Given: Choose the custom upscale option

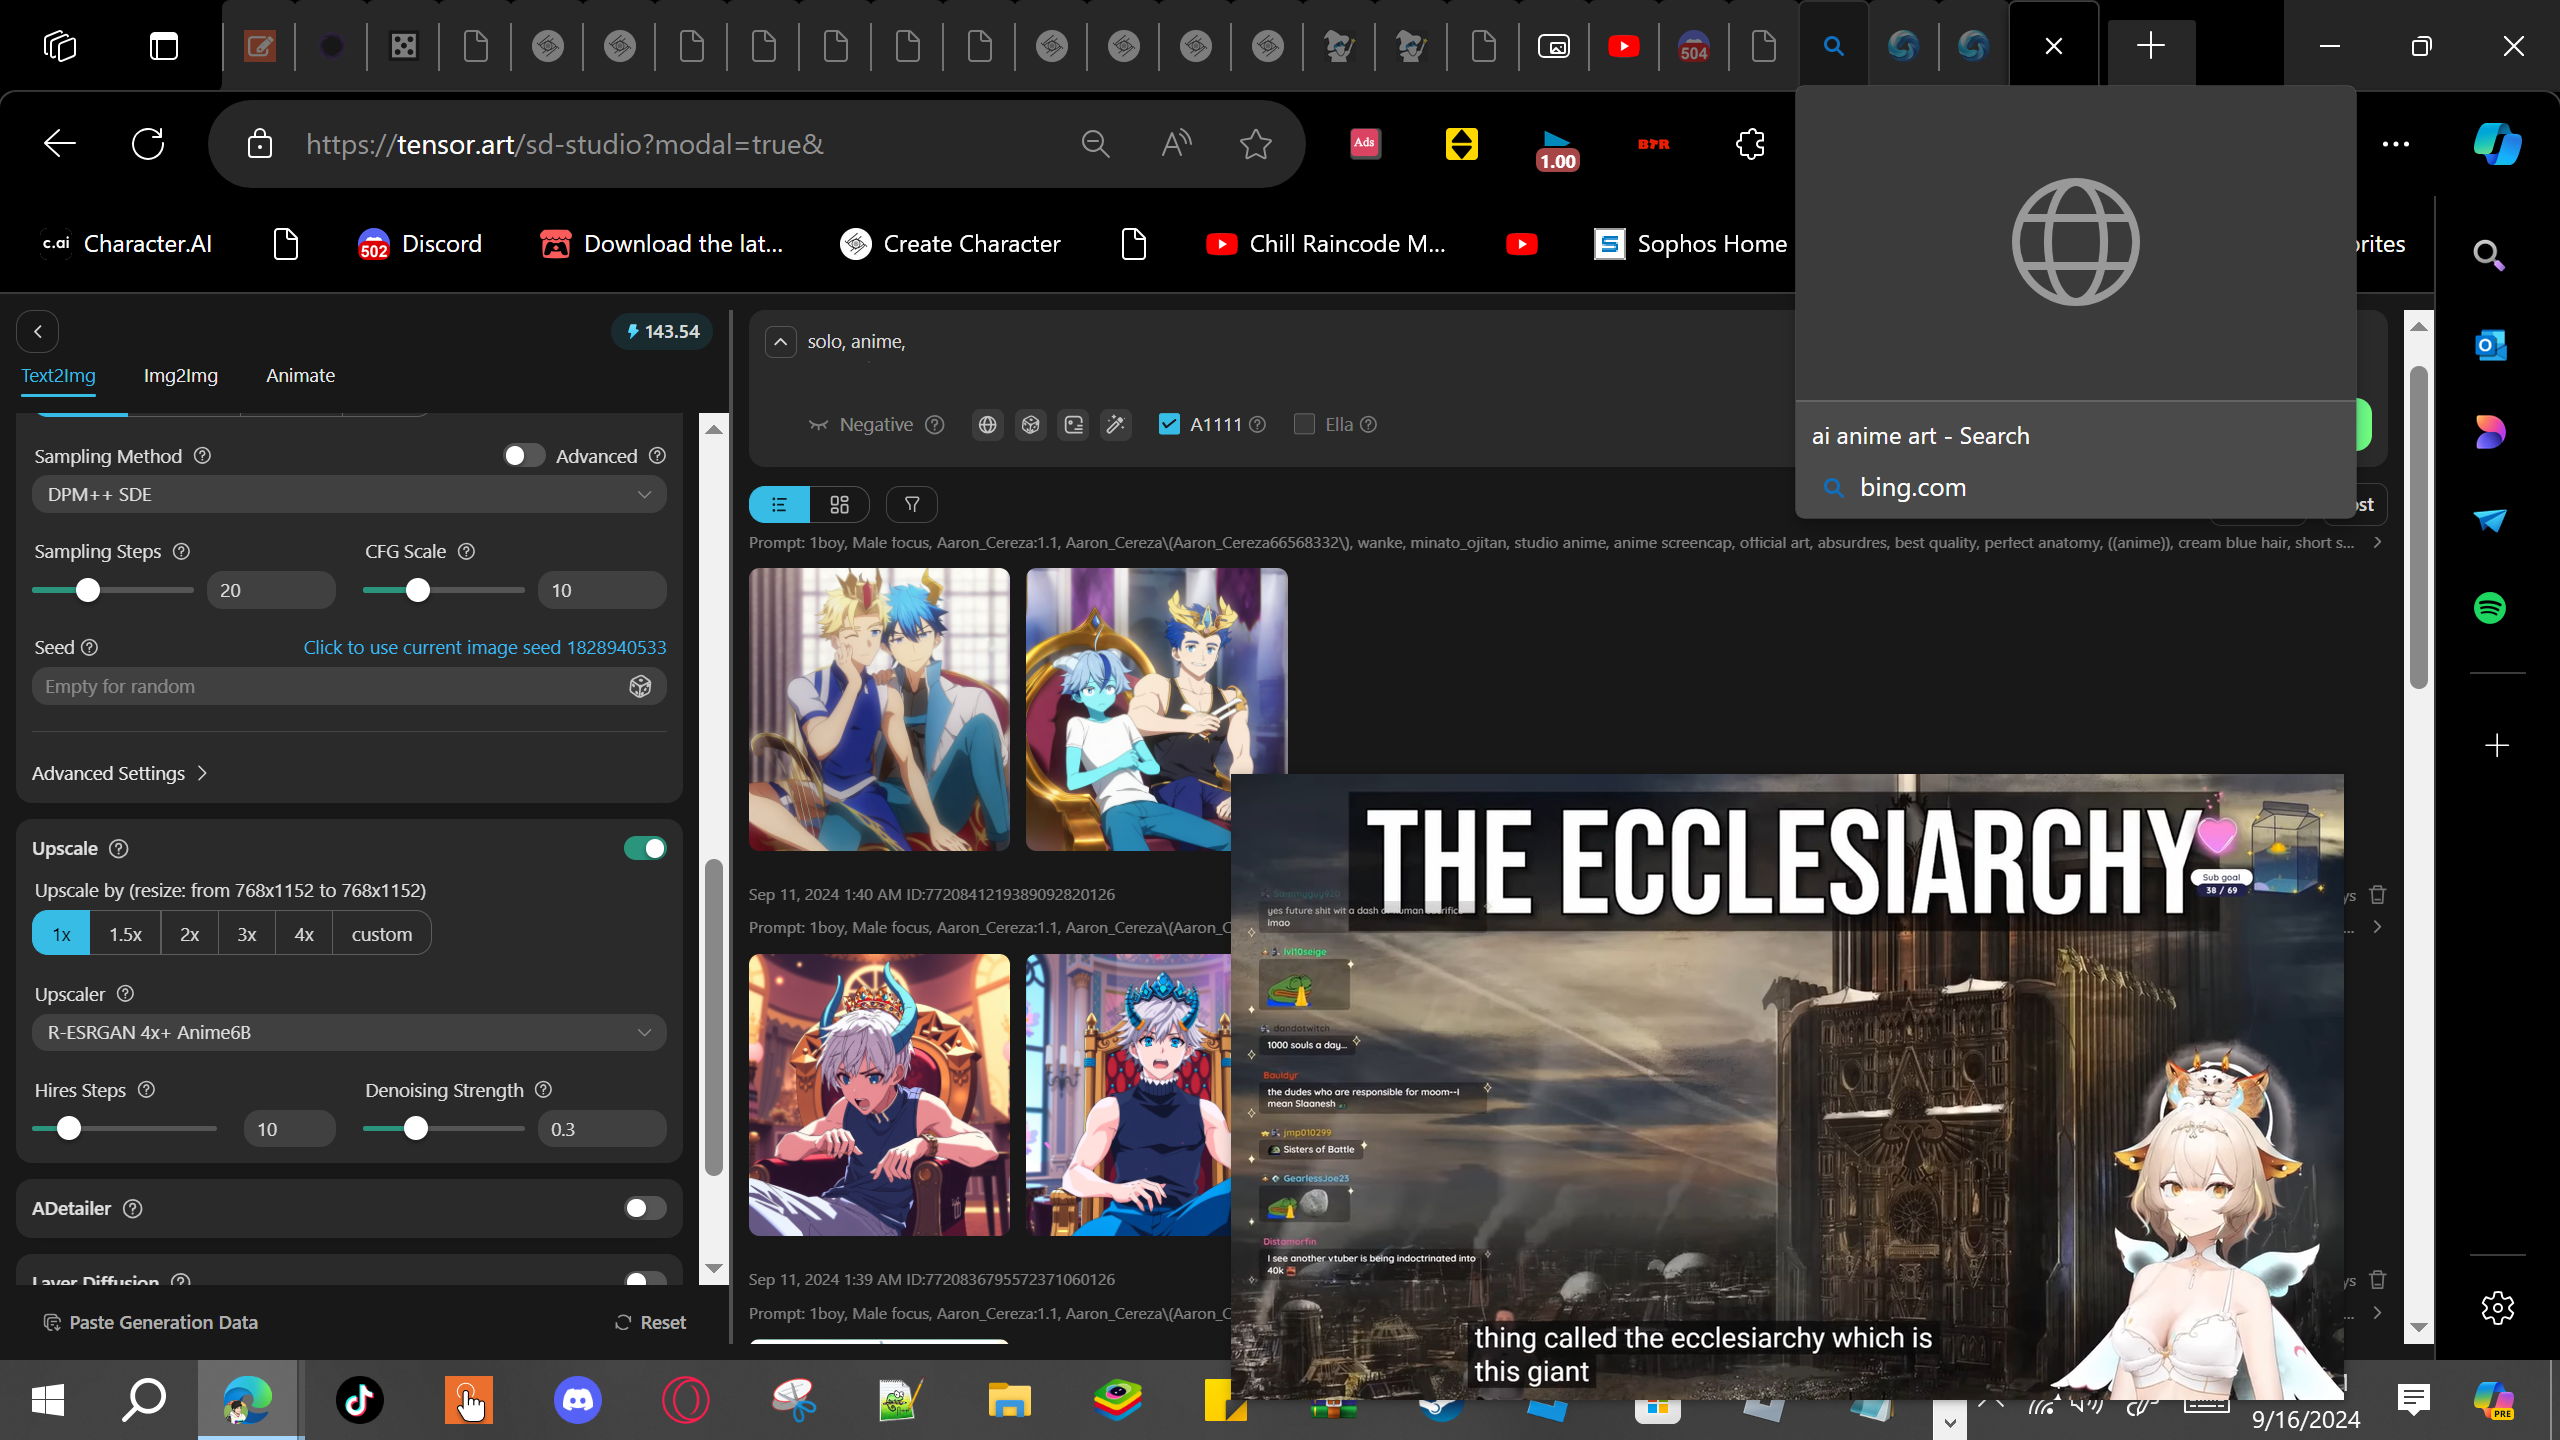Looking at the screenshot, I should click(382, 934).
